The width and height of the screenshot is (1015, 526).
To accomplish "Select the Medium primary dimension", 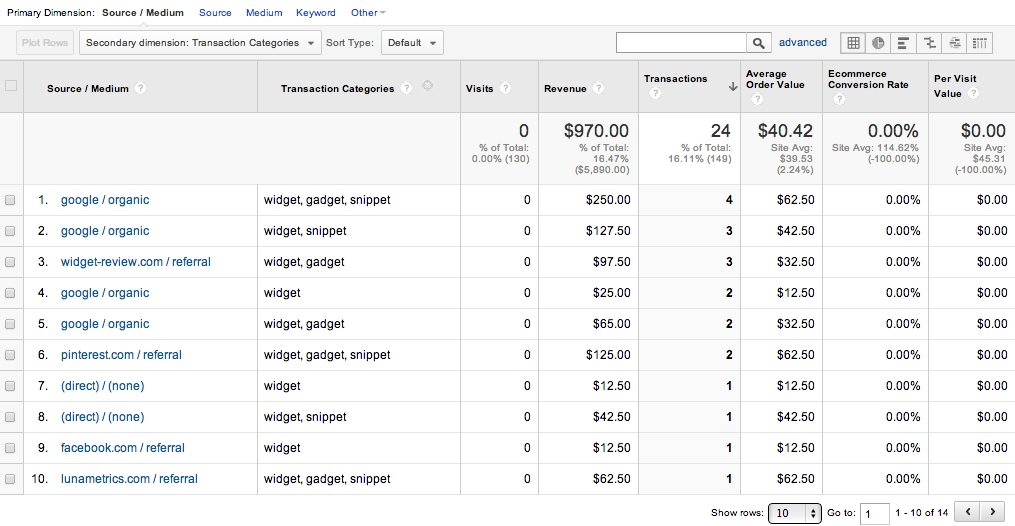I will [264, 12].
